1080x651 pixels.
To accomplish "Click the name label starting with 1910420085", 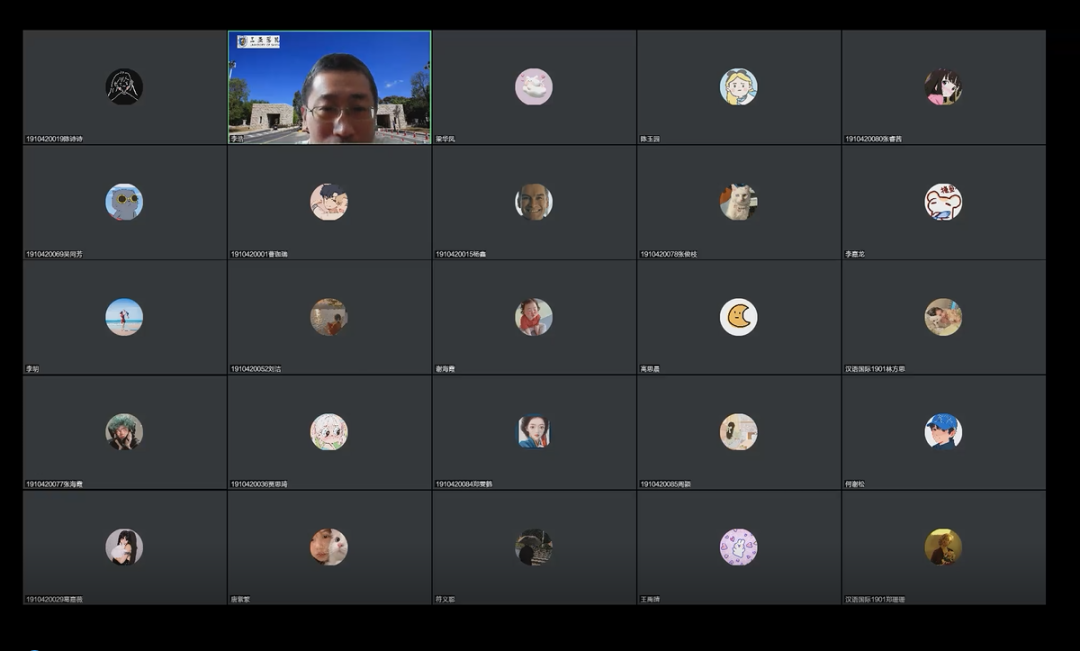I will point(665,484).
